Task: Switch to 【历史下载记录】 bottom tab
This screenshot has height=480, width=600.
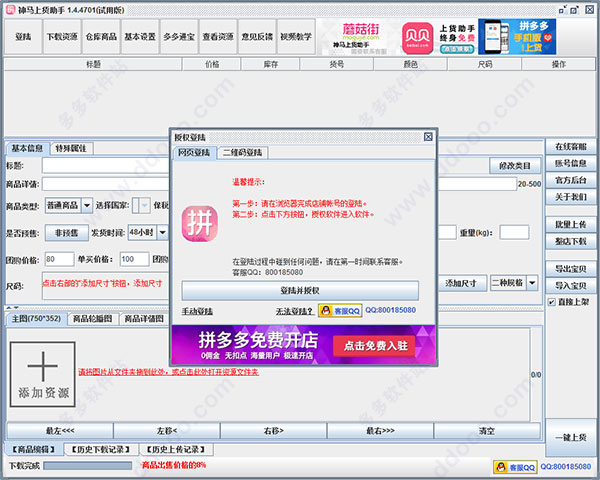Action: coord(101,449)
